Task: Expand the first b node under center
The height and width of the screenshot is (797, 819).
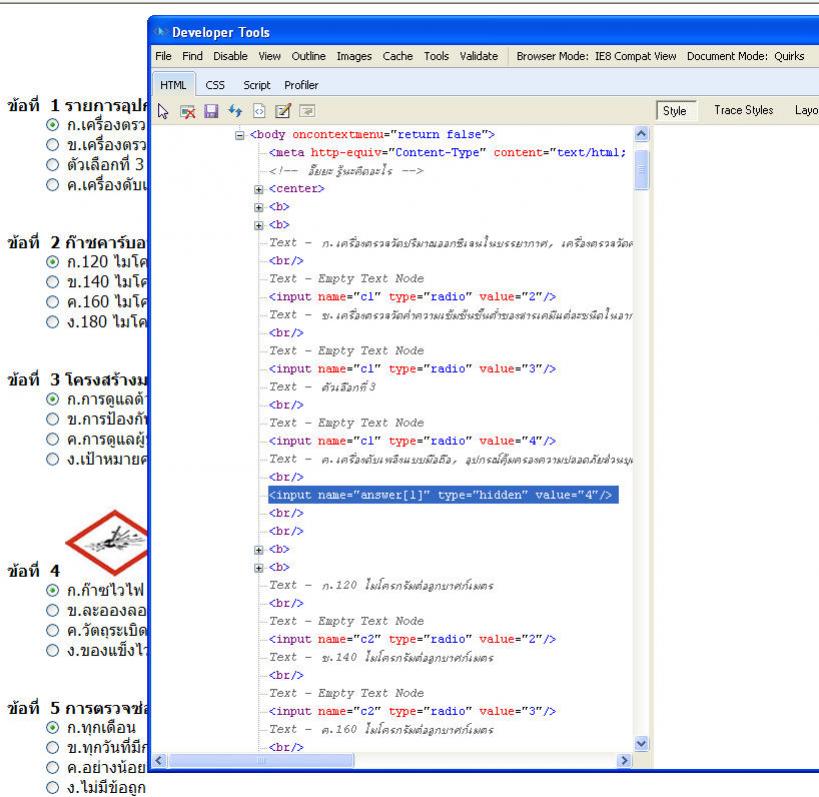Action: pos(259,207)
